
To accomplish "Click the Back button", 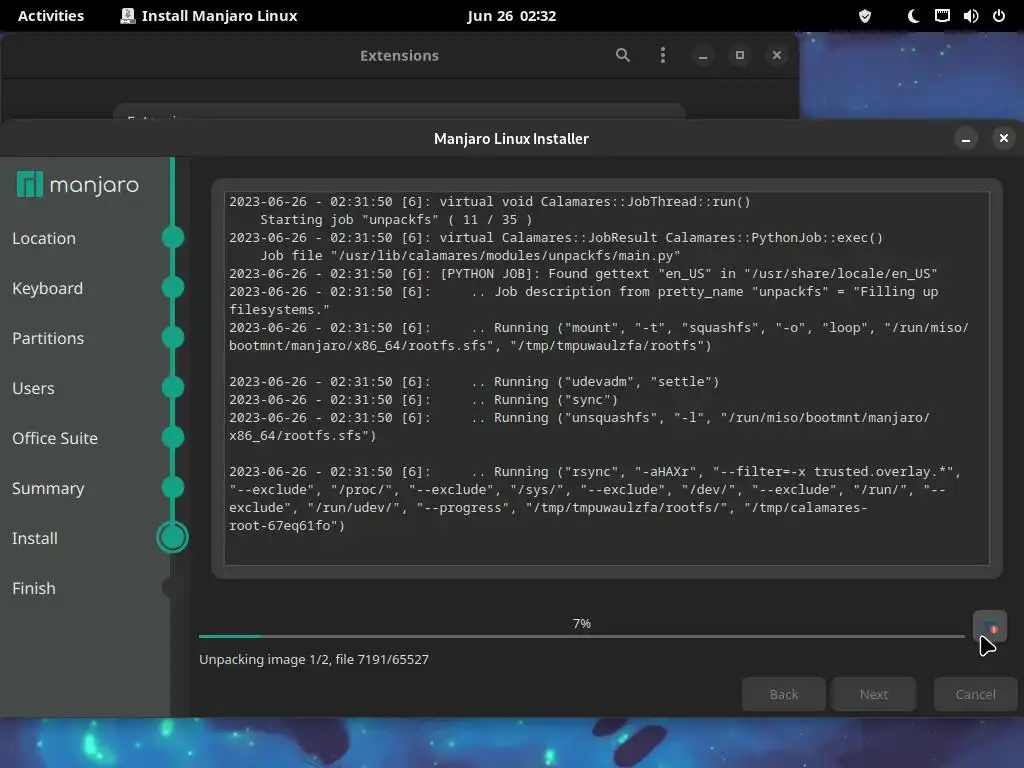I will point(784,694).
